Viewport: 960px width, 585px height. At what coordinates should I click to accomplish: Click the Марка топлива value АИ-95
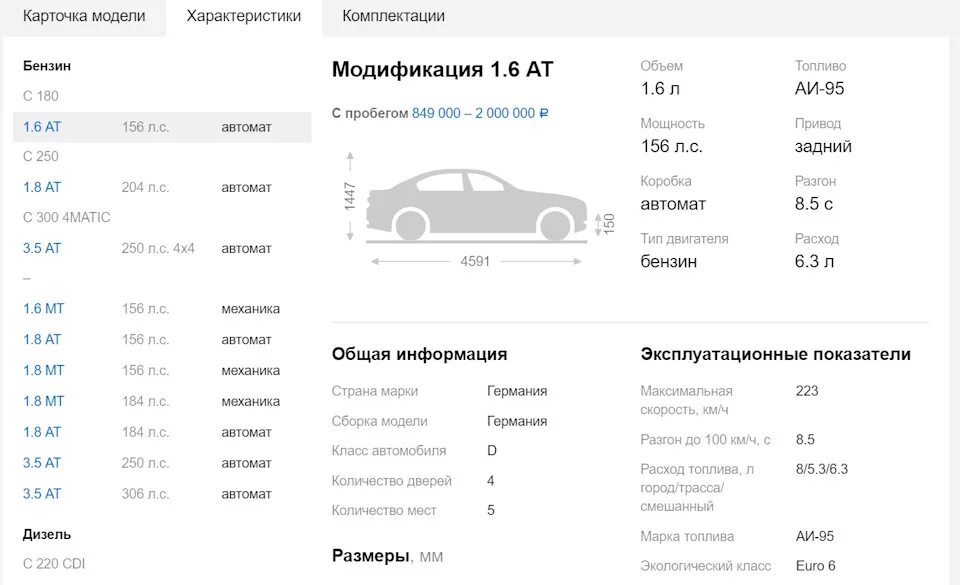pyautogui.click(x=815, y=536)
